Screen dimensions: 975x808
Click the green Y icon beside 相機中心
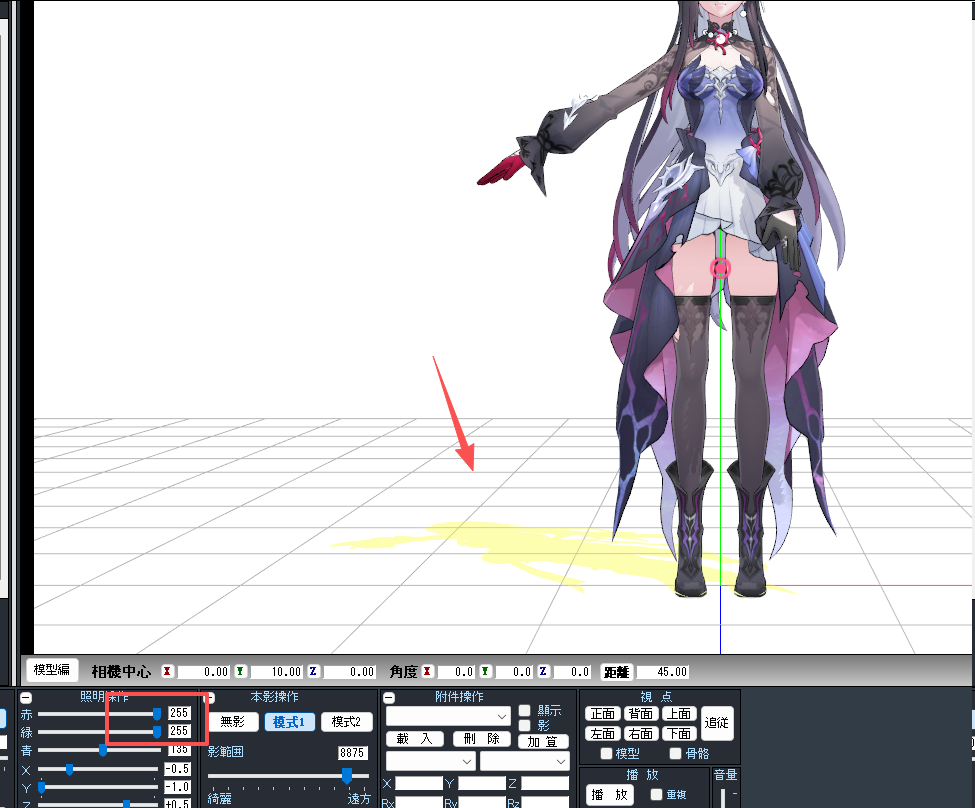coord(240,672)
